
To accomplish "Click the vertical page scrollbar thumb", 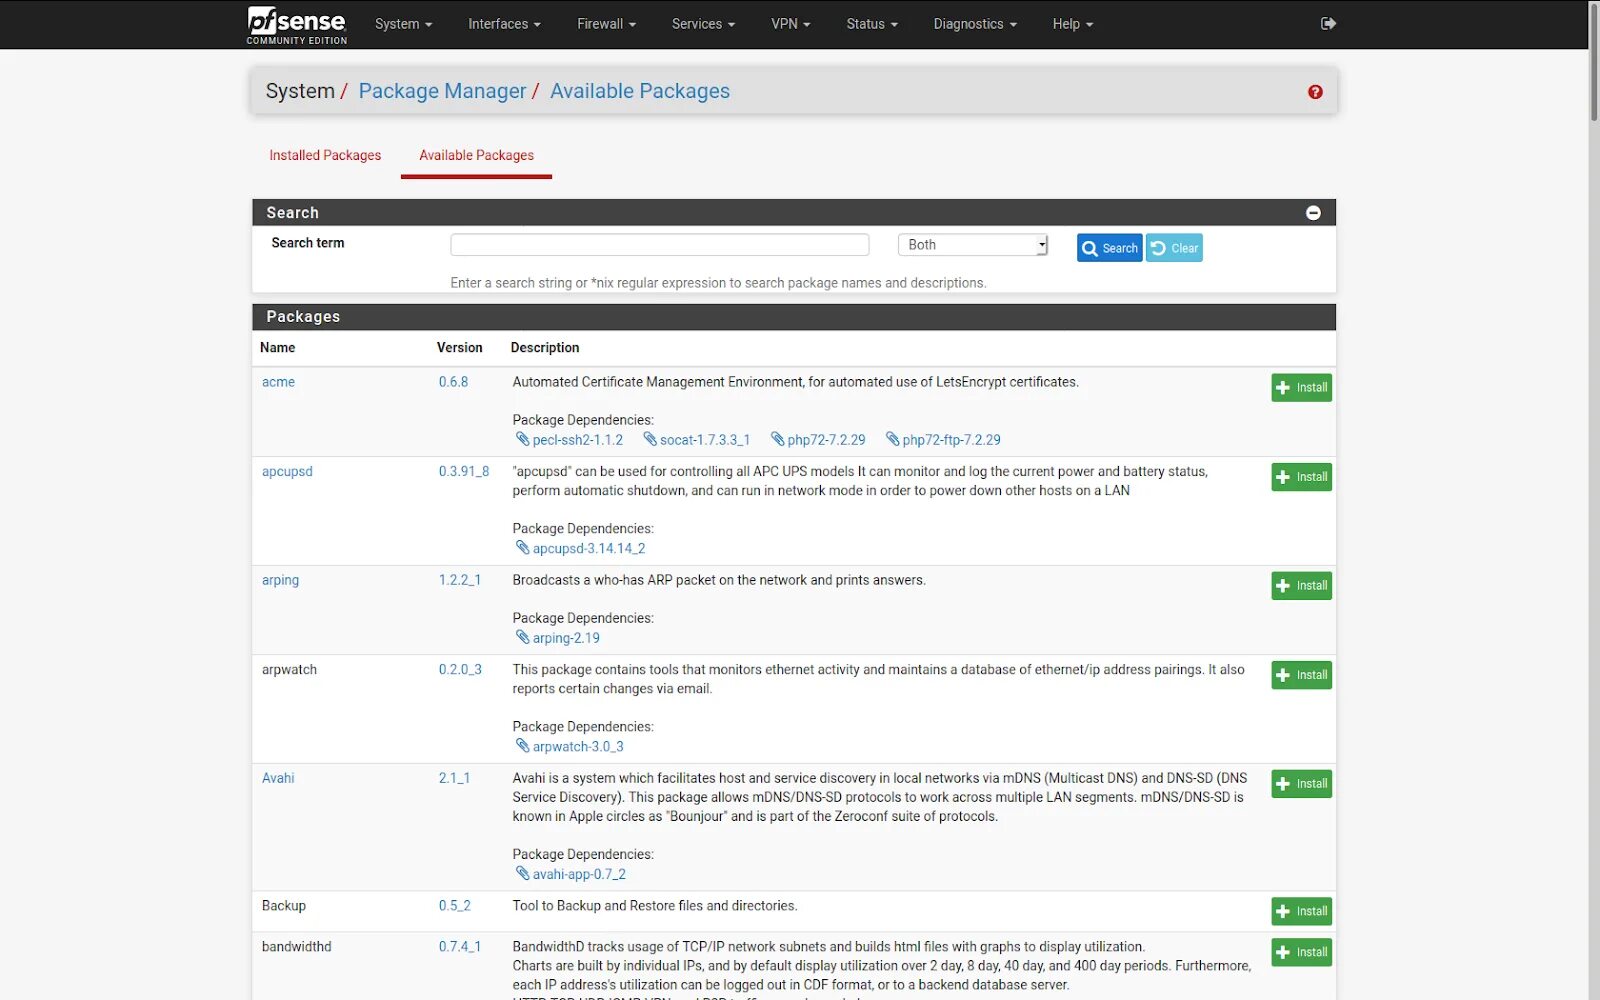I will (1594, 62).
